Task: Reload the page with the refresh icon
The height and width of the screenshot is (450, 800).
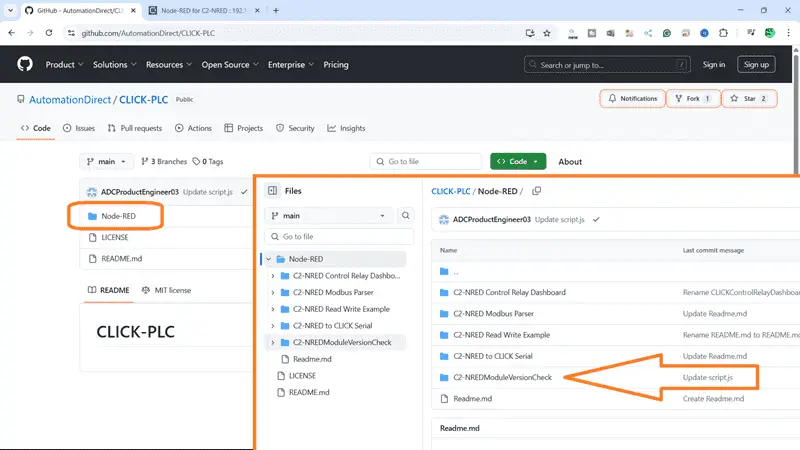Action: pos(49,33)
